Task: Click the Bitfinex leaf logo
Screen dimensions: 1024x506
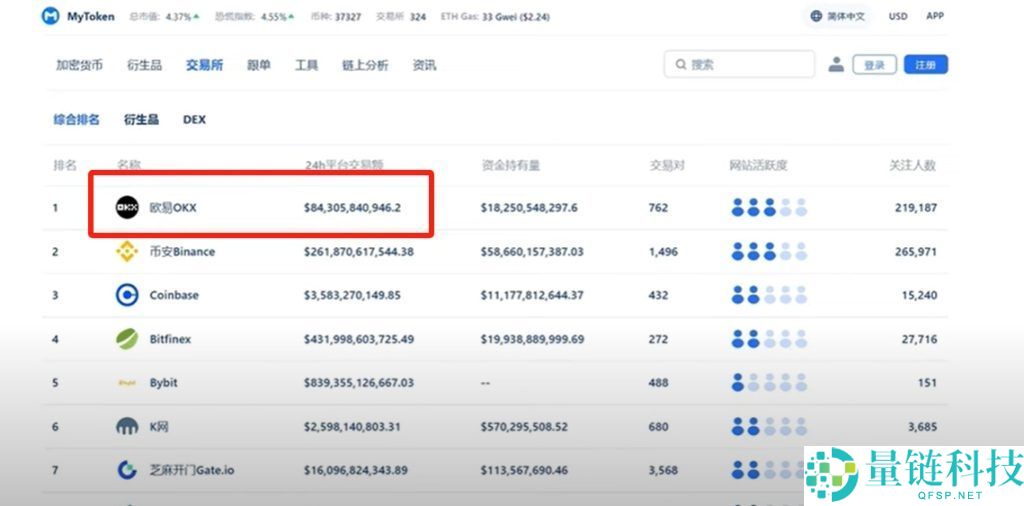Action: point(127,339)
